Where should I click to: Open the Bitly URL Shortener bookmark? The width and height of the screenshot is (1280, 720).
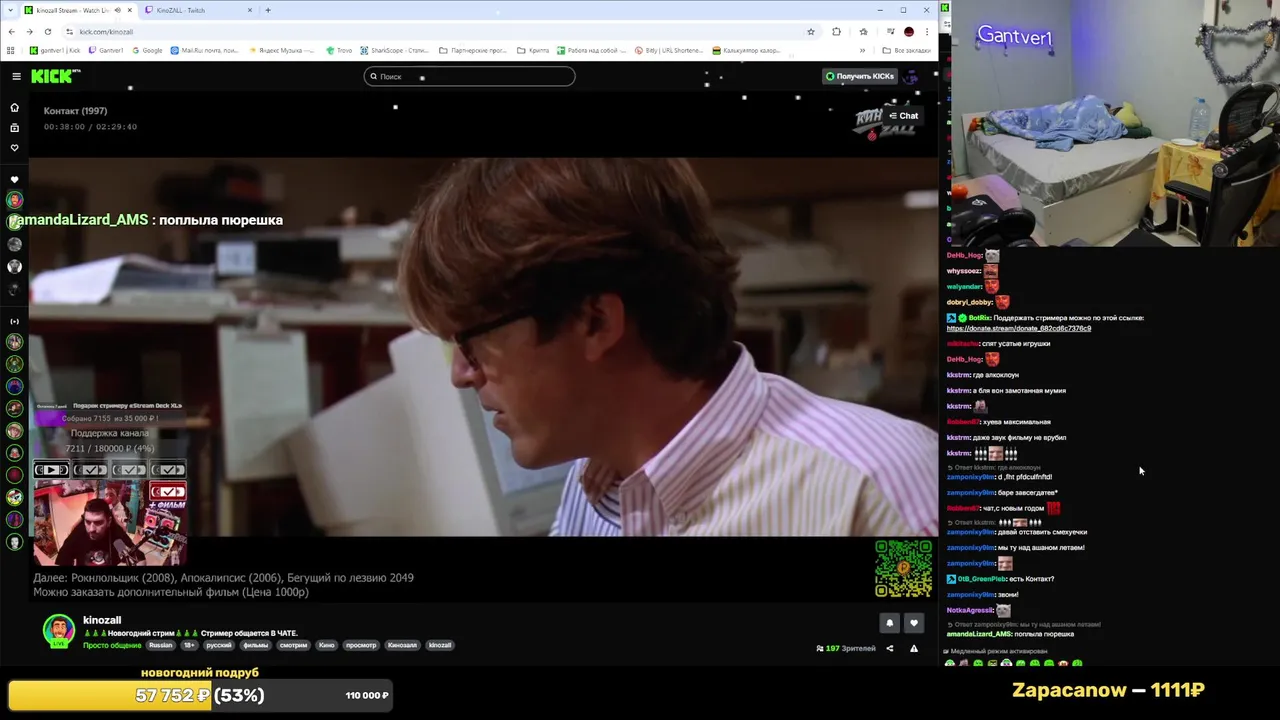tap(668, 50)
